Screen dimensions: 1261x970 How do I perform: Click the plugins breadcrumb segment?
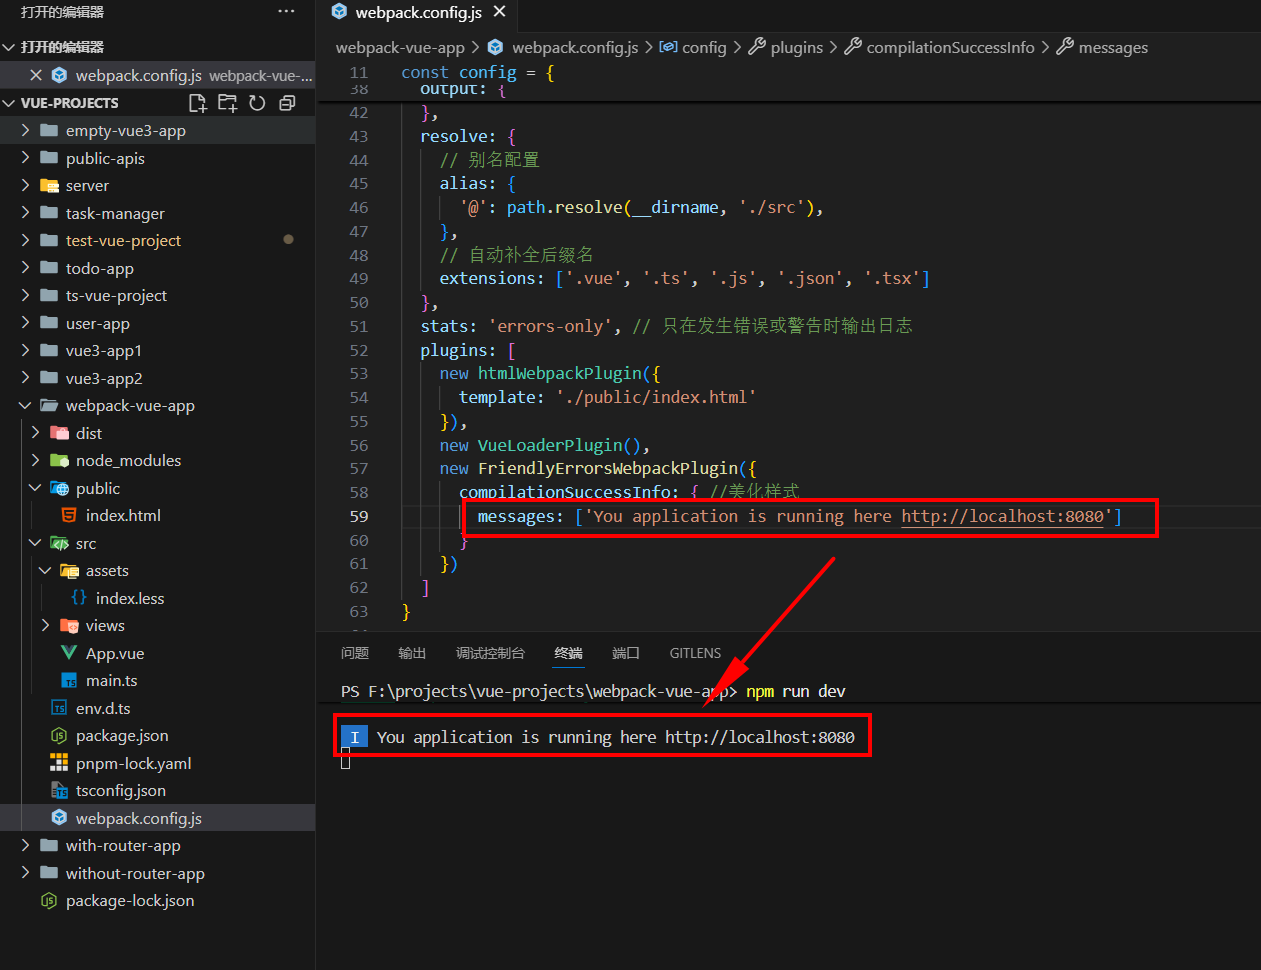point(797,48)
